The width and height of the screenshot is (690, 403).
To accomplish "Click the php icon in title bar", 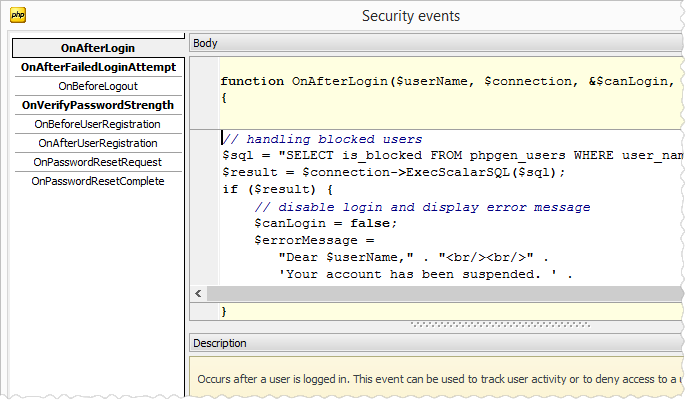I will coord(17,15).
